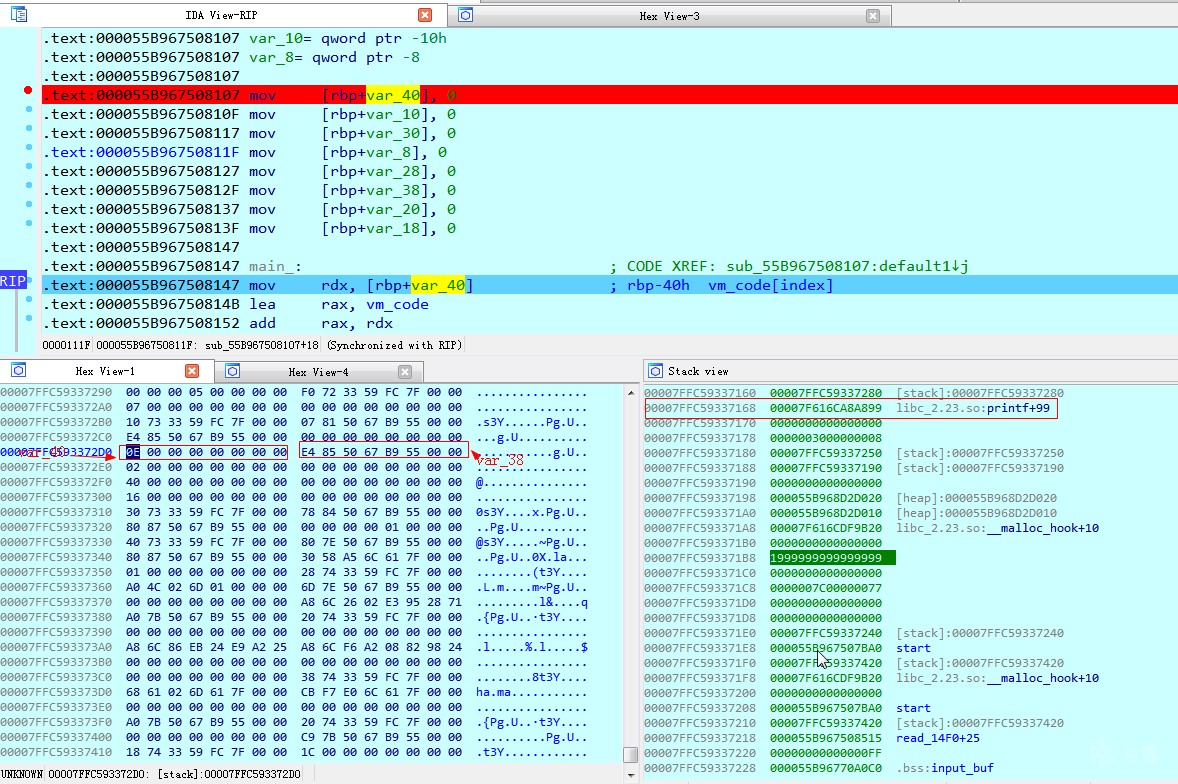Click the gutter dot beside address 55B96750812F
Screen dimensions: 1178x784
point(29,185)
